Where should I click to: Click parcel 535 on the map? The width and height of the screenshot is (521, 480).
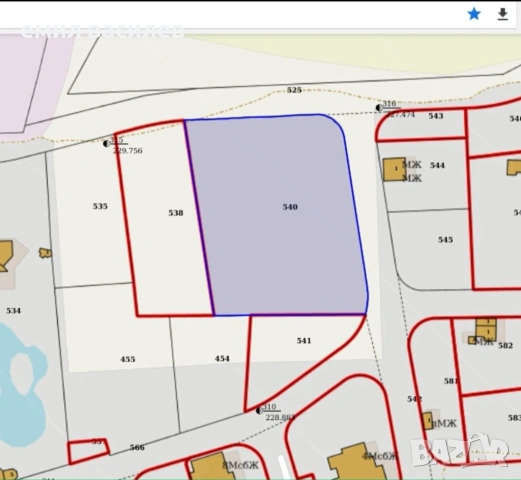point(100,206)
